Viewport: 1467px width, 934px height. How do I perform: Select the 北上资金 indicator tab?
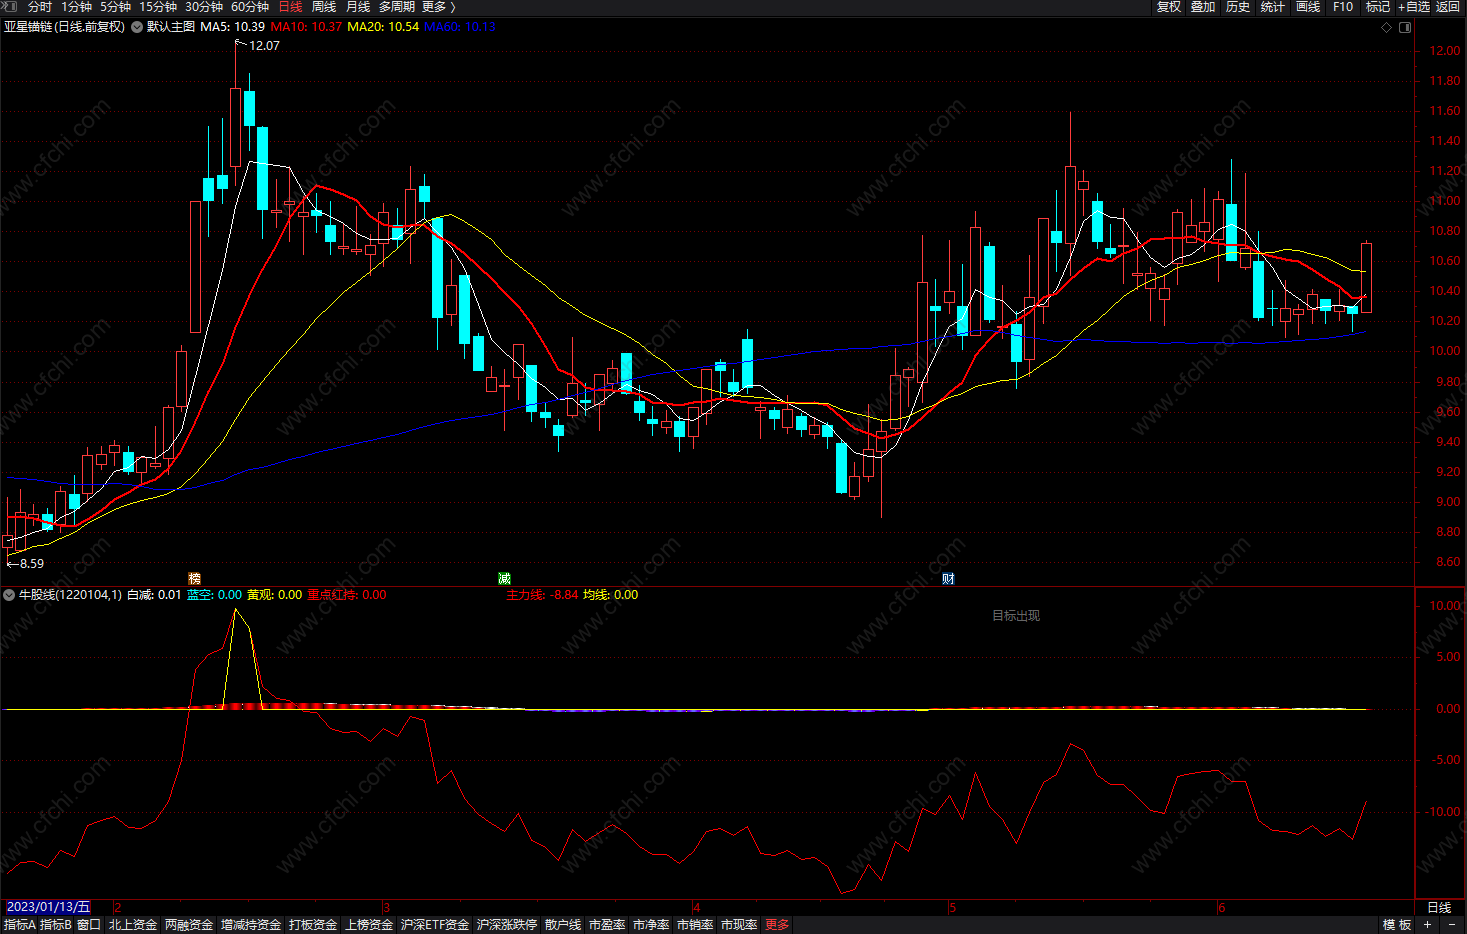point(133,925)
